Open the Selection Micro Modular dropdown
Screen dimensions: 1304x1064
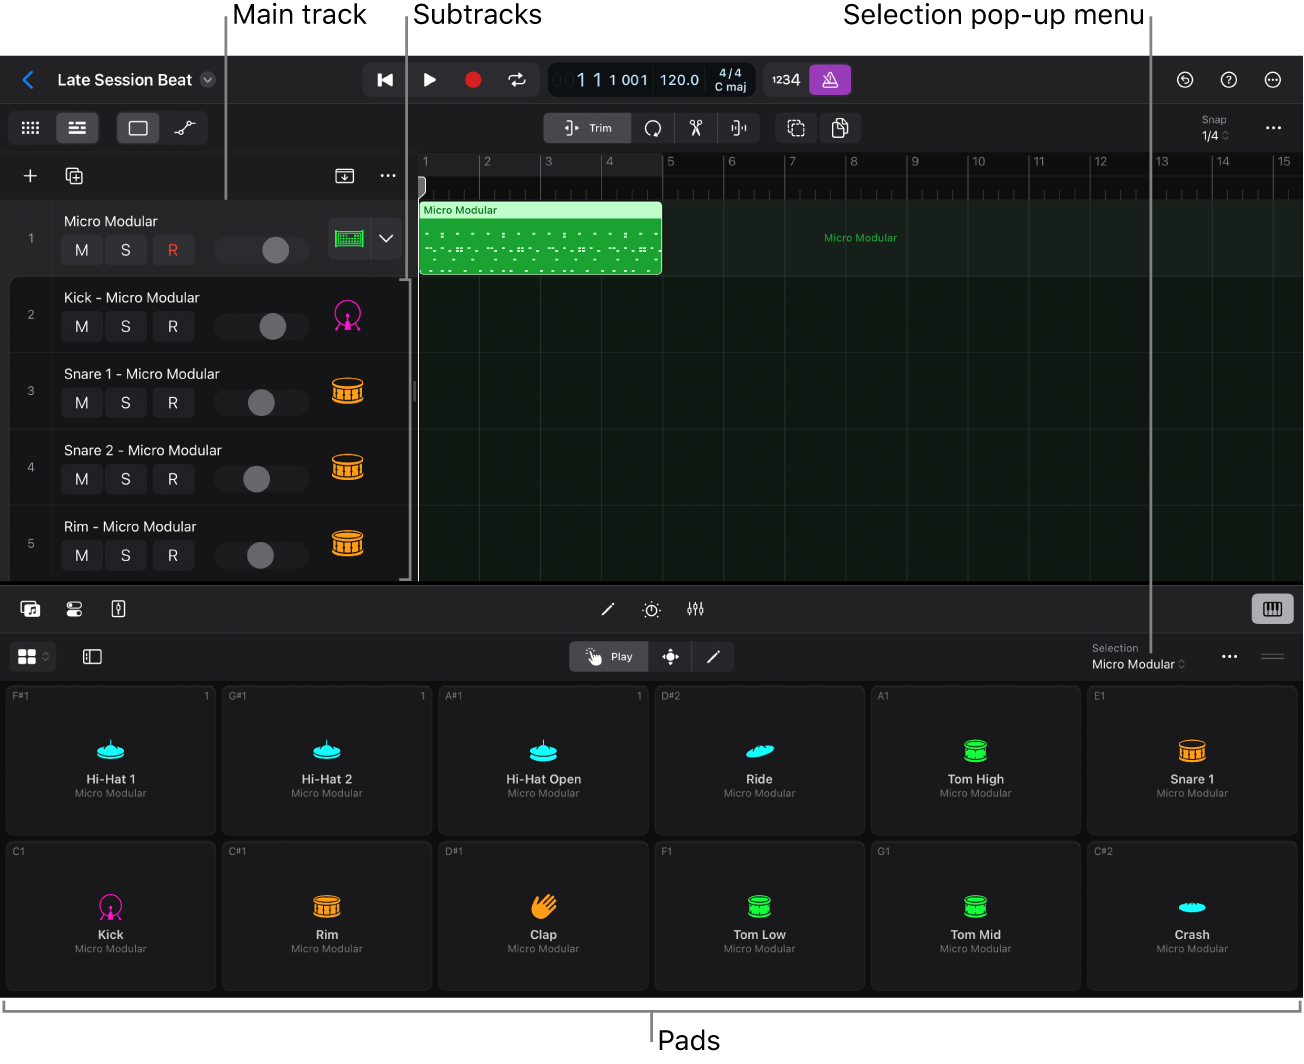(x=1138, y=663)
